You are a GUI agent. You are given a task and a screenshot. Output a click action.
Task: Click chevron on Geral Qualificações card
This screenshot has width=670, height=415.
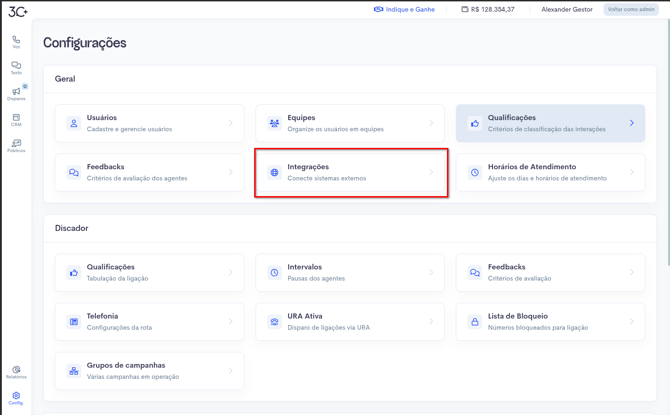tap(631, 123)
